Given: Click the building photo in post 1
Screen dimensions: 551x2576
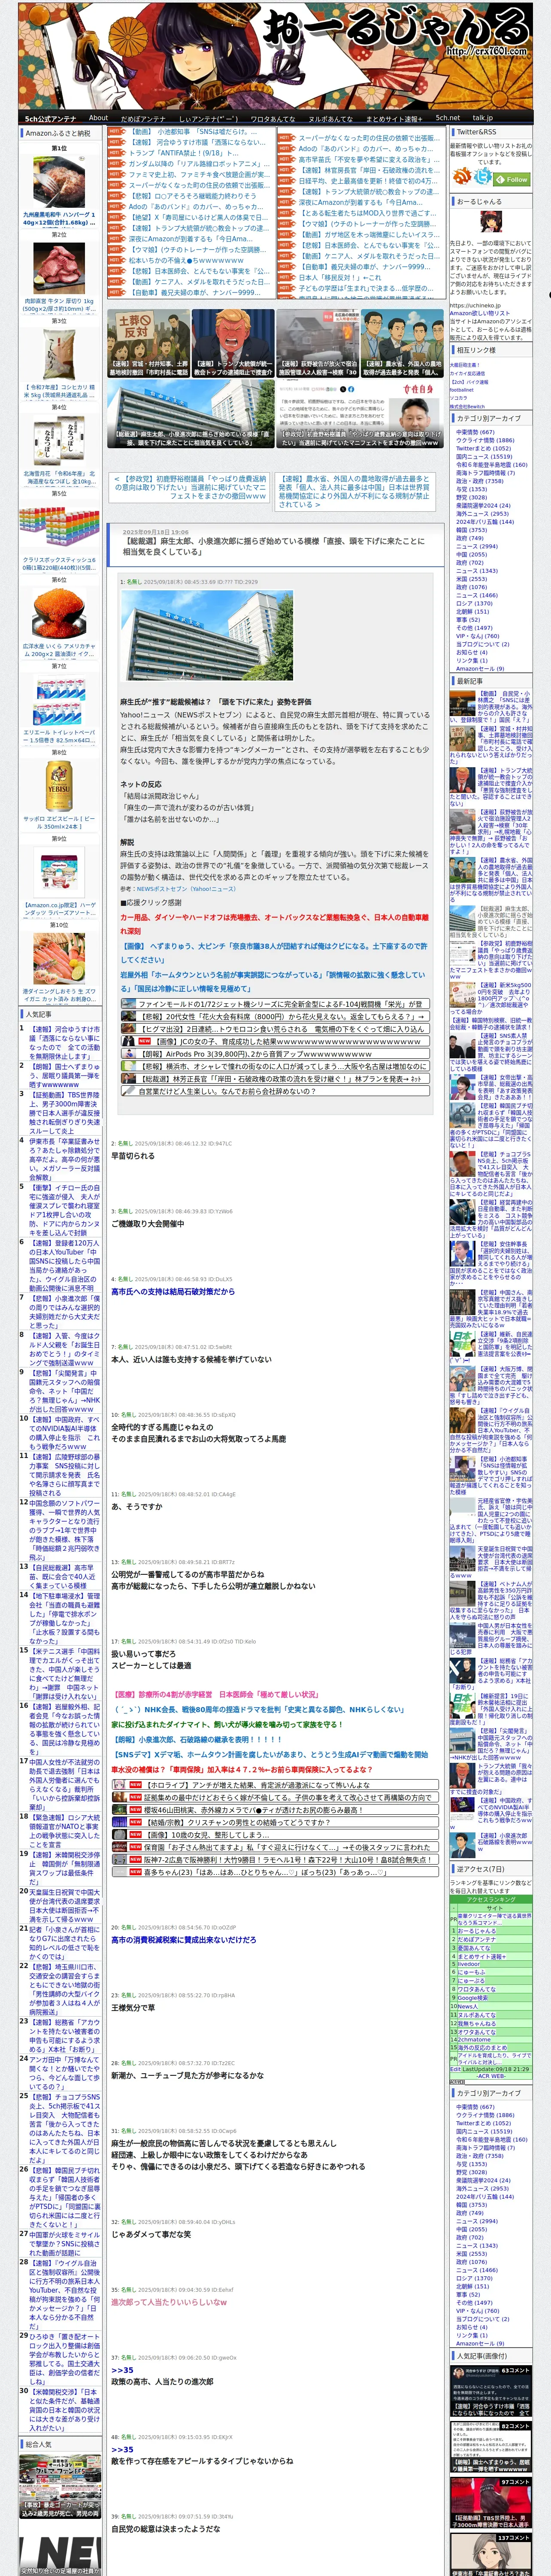Looking at the screenshot, I should (x=207, y=636).
